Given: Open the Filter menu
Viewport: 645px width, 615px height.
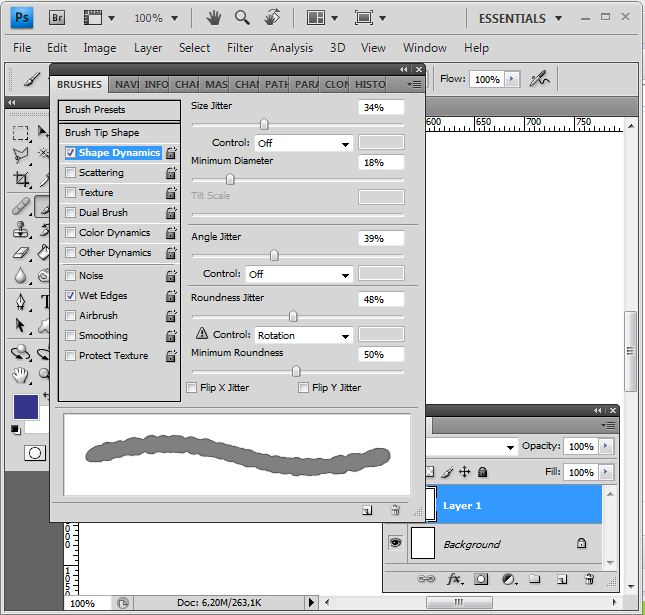Looking at the screenshot, I should (x=240, y=48).
